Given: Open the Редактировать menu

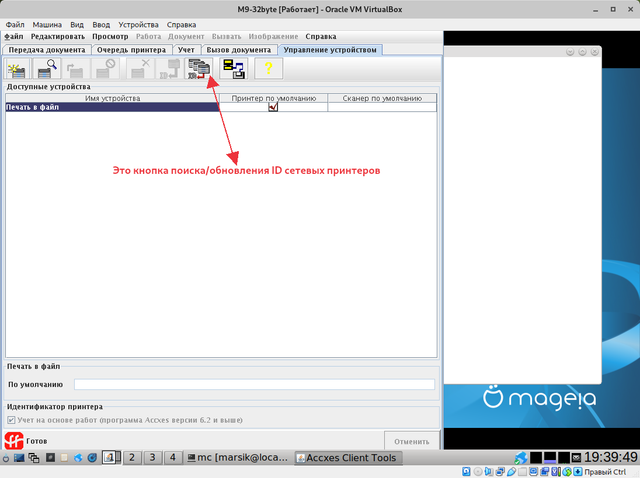Looking at the screenshot, I should pyautogui.click(x=58, y=36).
